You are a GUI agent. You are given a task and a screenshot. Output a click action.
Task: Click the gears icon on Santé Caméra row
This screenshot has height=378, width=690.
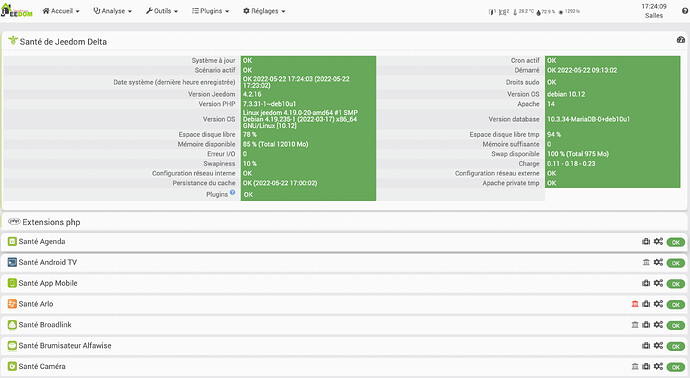pos(658,366)
